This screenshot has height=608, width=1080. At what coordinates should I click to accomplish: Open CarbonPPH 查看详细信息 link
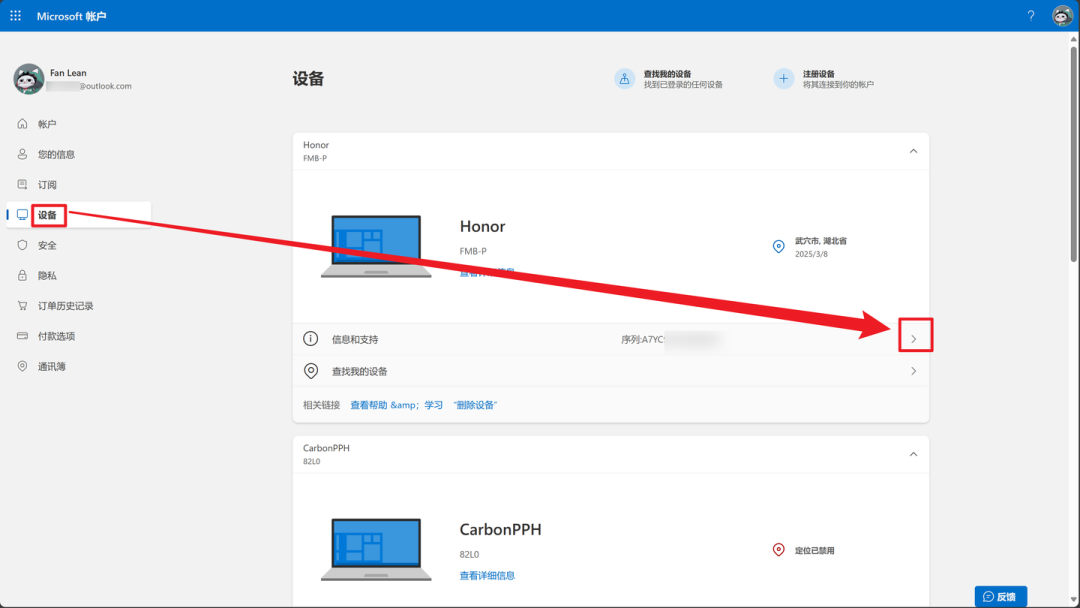[487, 576]
